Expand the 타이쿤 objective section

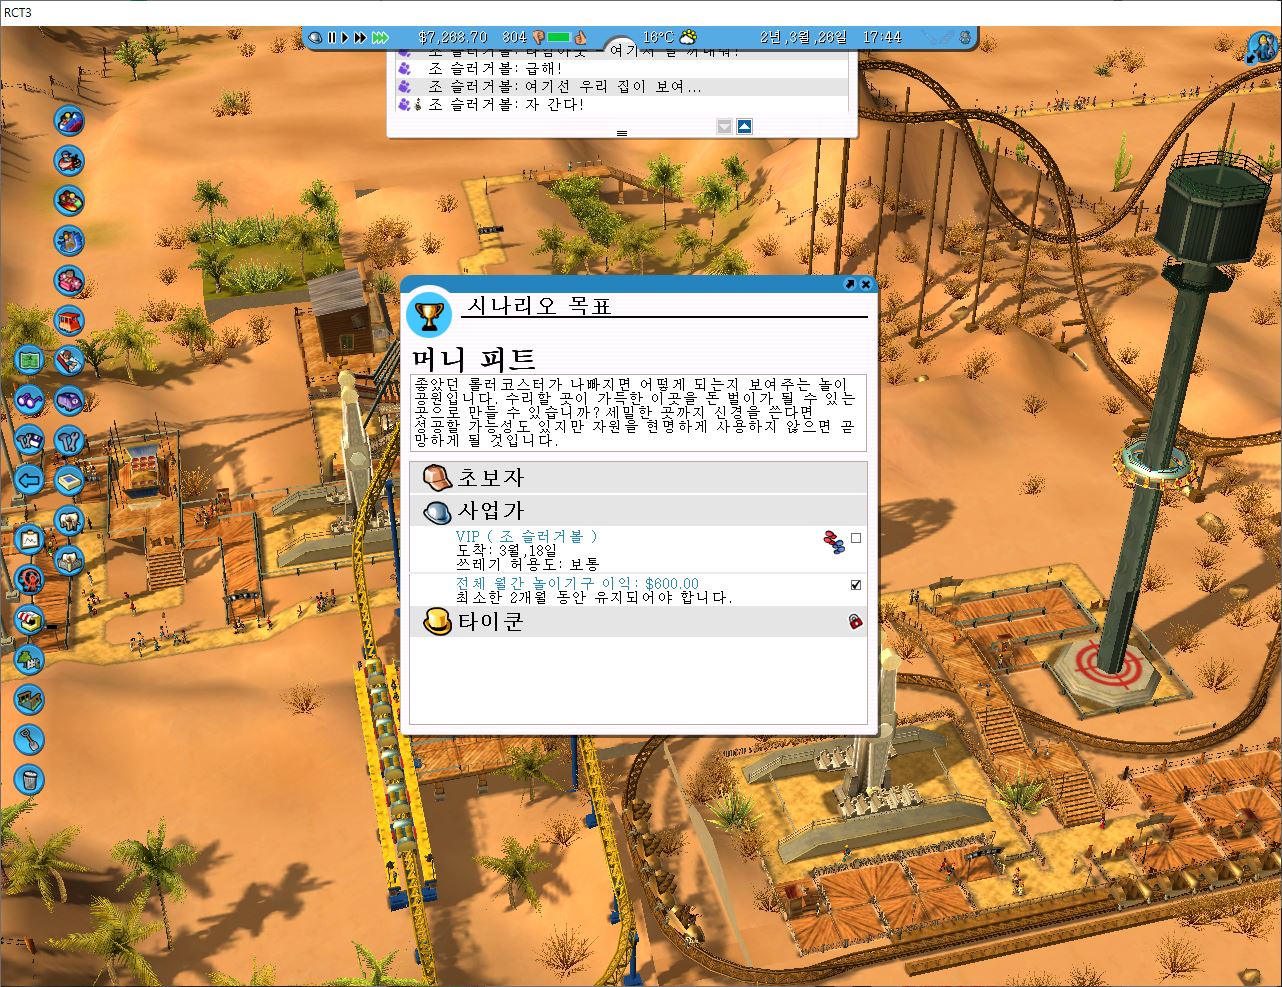639,621
